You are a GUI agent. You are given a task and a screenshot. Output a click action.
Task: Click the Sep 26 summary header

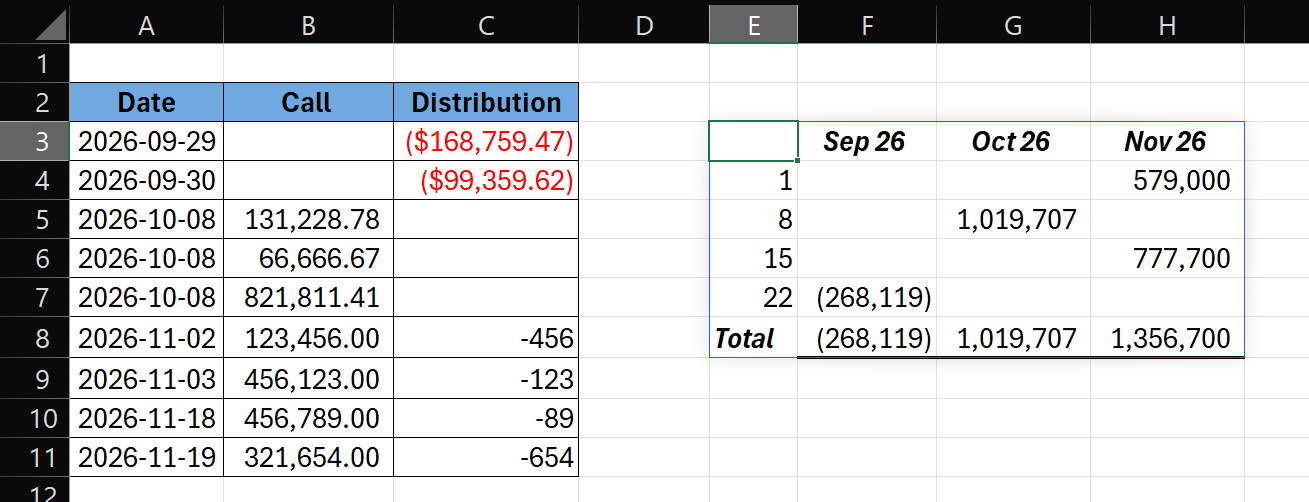868,141
